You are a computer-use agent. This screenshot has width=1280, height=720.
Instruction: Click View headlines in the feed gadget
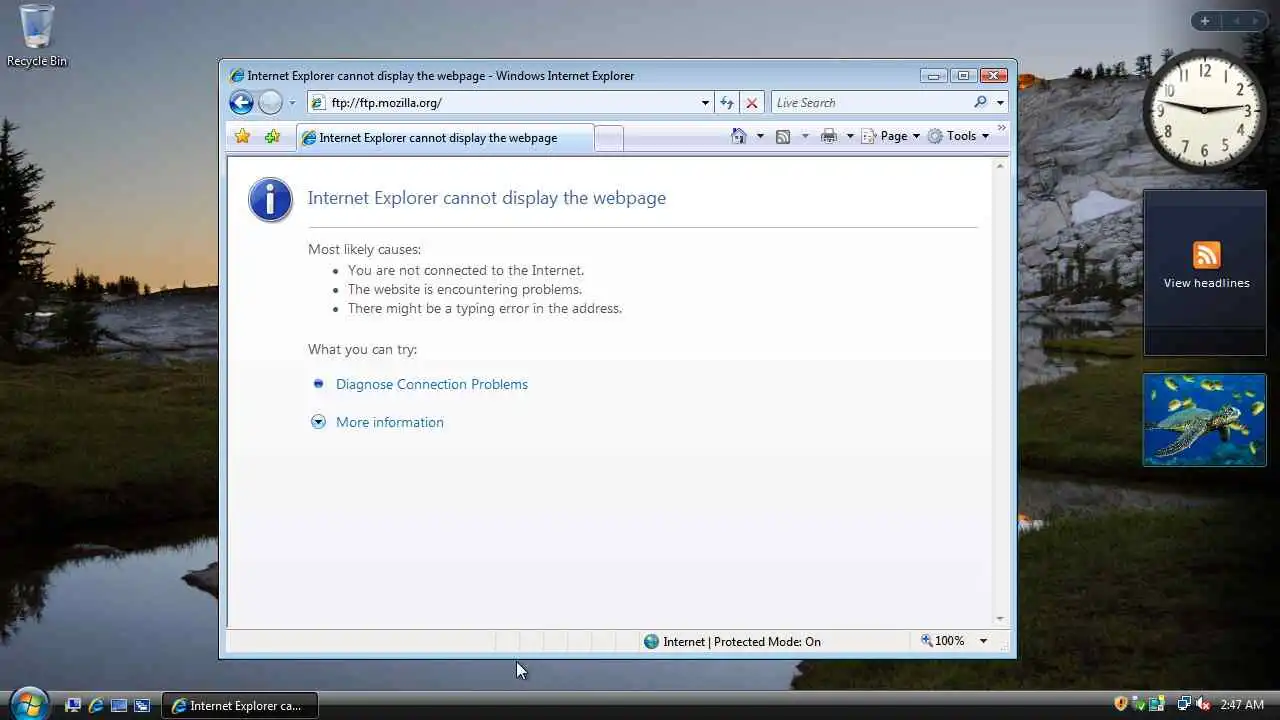pos(1206,283)
